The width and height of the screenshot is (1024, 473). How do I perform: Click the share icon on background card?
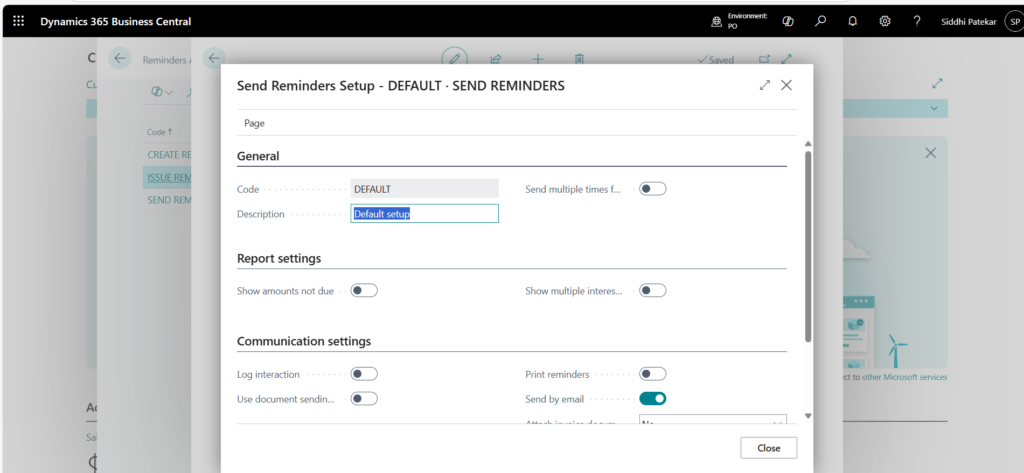click(496, 59)
